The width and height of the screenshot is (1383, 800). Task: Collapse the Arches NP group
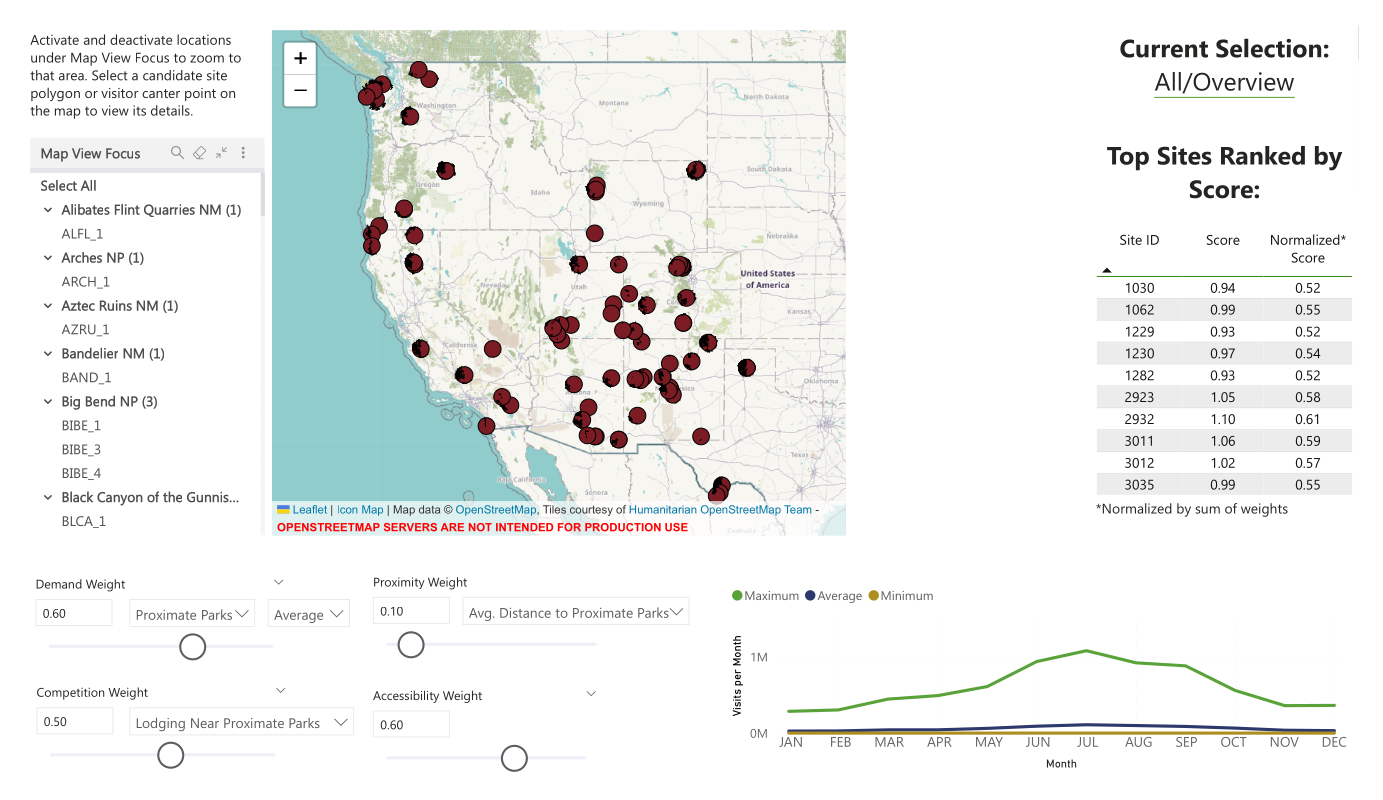tap(48, 258)
